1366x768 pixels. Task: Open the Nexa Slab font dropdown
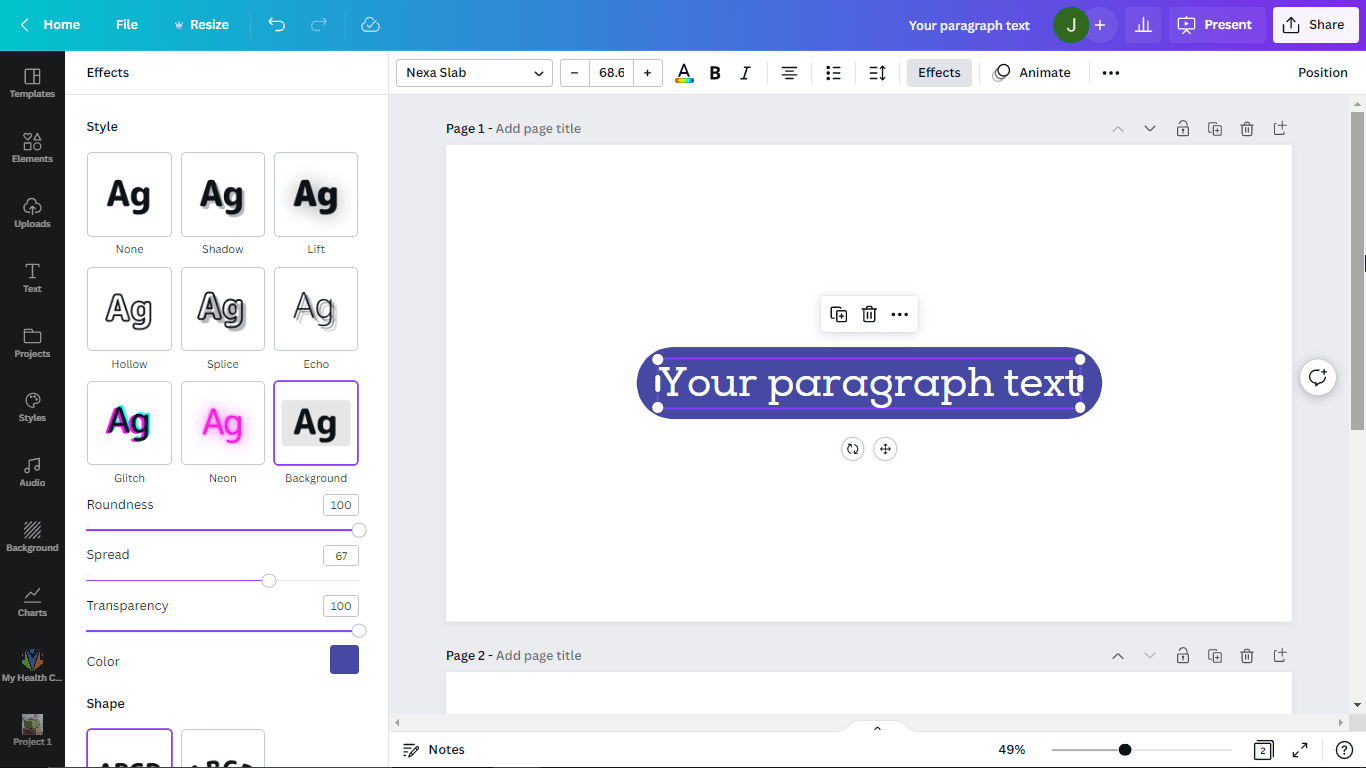pyautogui.click(x=473, y=72)
